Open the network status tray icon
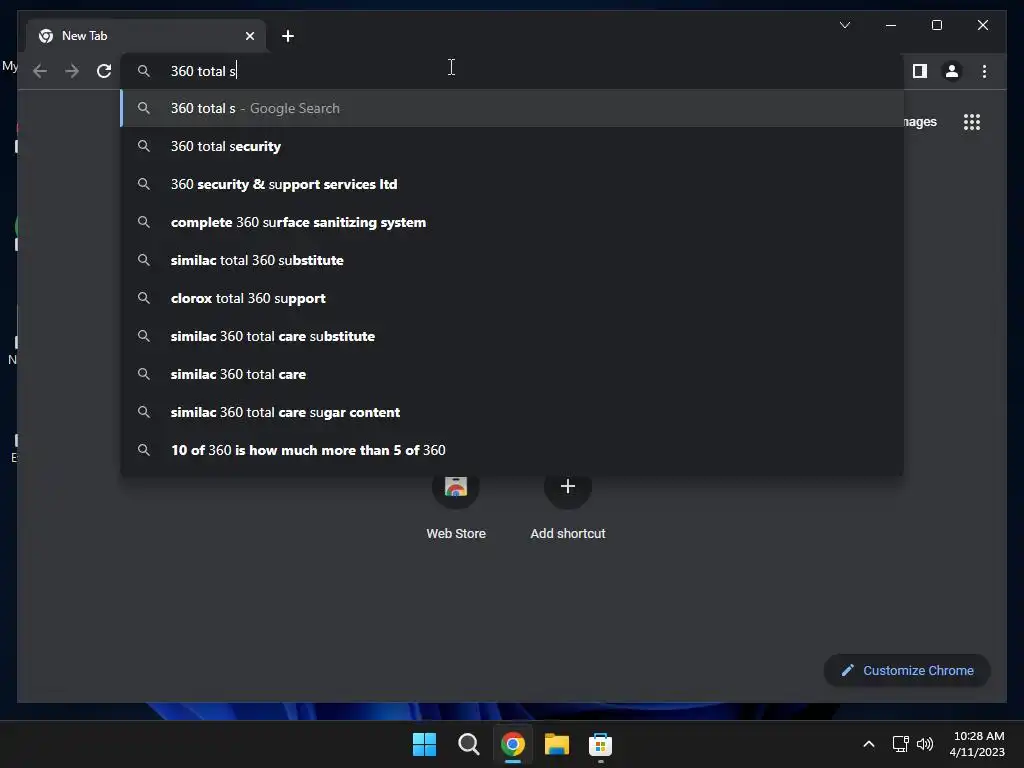The height and width of the screenshot is (768, 1024). pos(901,744)
